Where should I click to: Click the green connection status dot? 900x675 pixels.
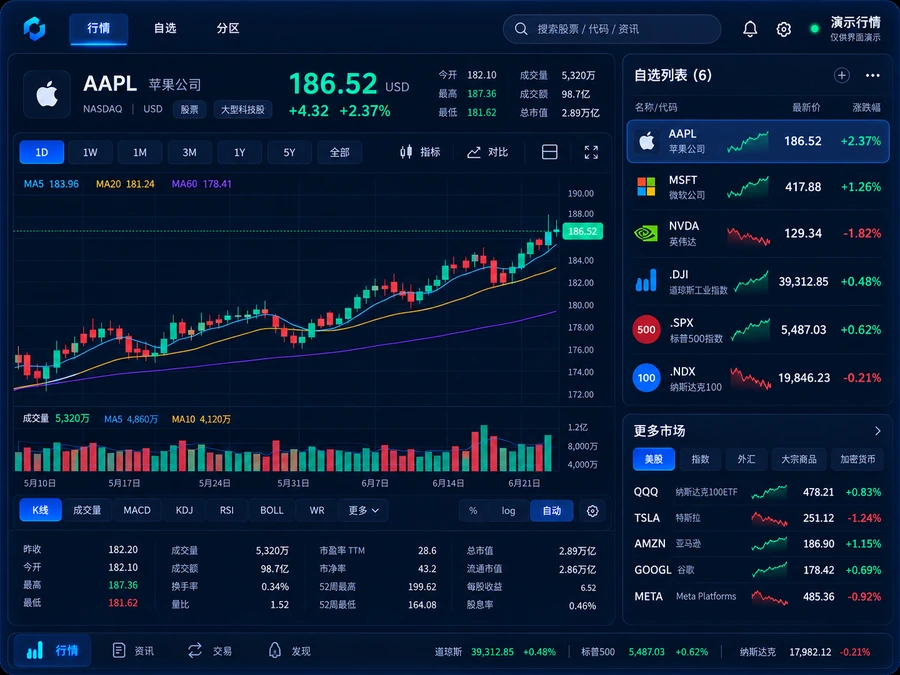[814, 29]
